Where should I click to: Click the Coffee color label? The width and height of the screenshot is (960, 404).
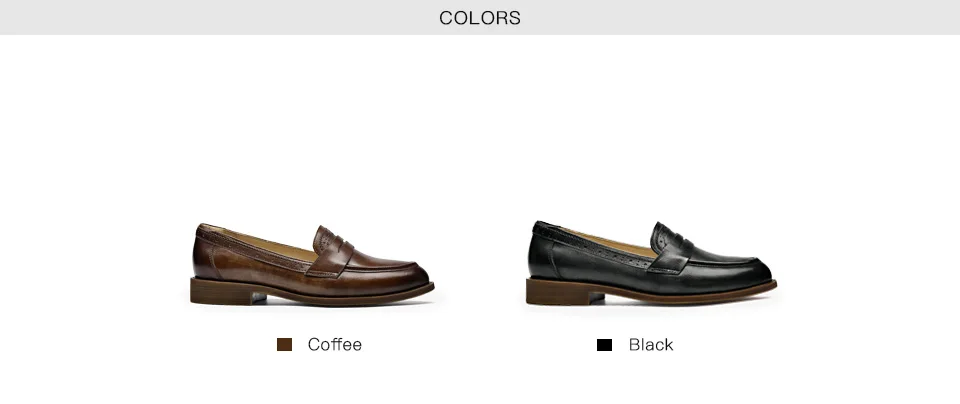pos(334,345)
